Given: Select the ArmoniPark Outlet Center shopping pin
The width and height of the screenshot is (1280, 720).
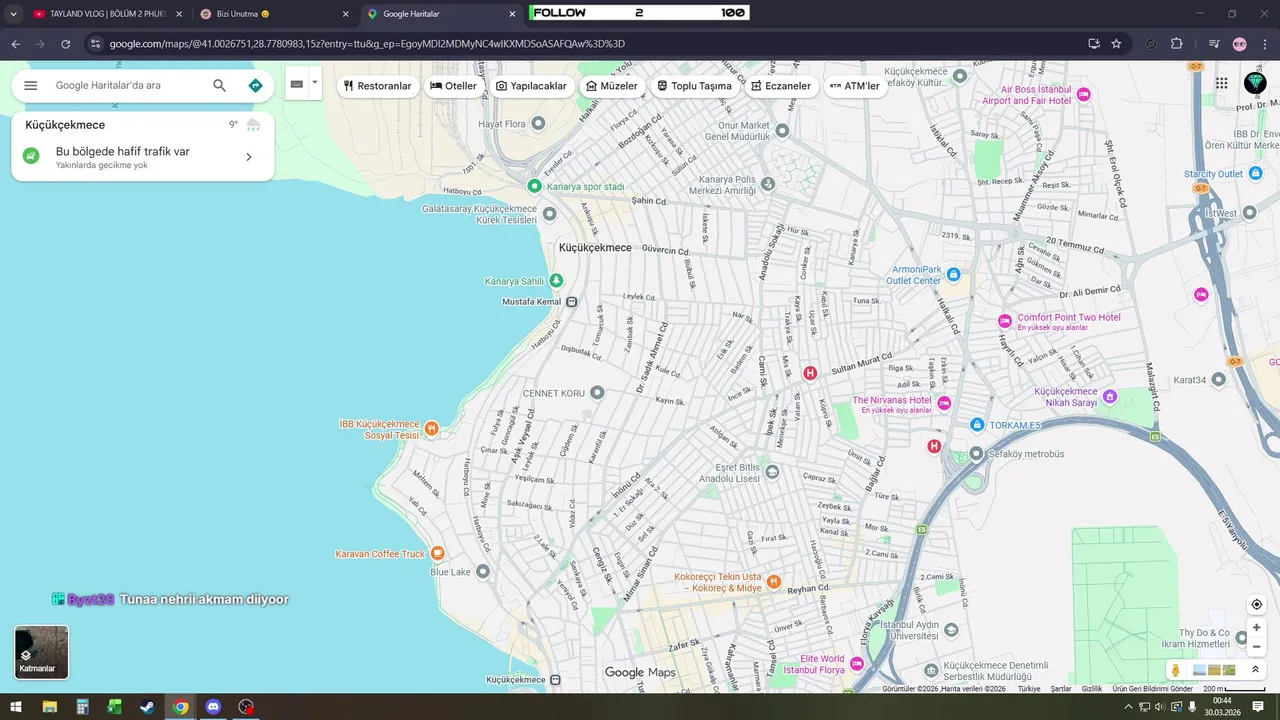Looking at the screenshot, I should 954,274.
